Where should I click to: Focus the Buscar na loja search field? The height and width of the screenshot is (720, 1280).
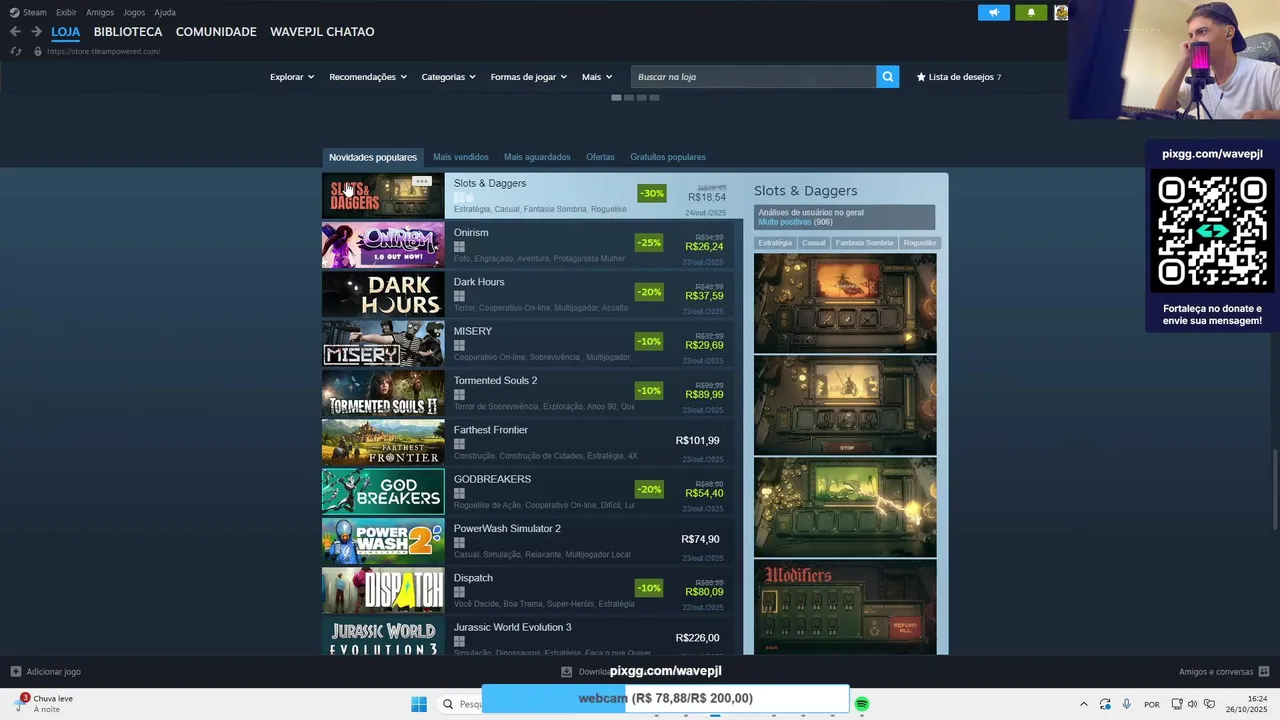754,77
